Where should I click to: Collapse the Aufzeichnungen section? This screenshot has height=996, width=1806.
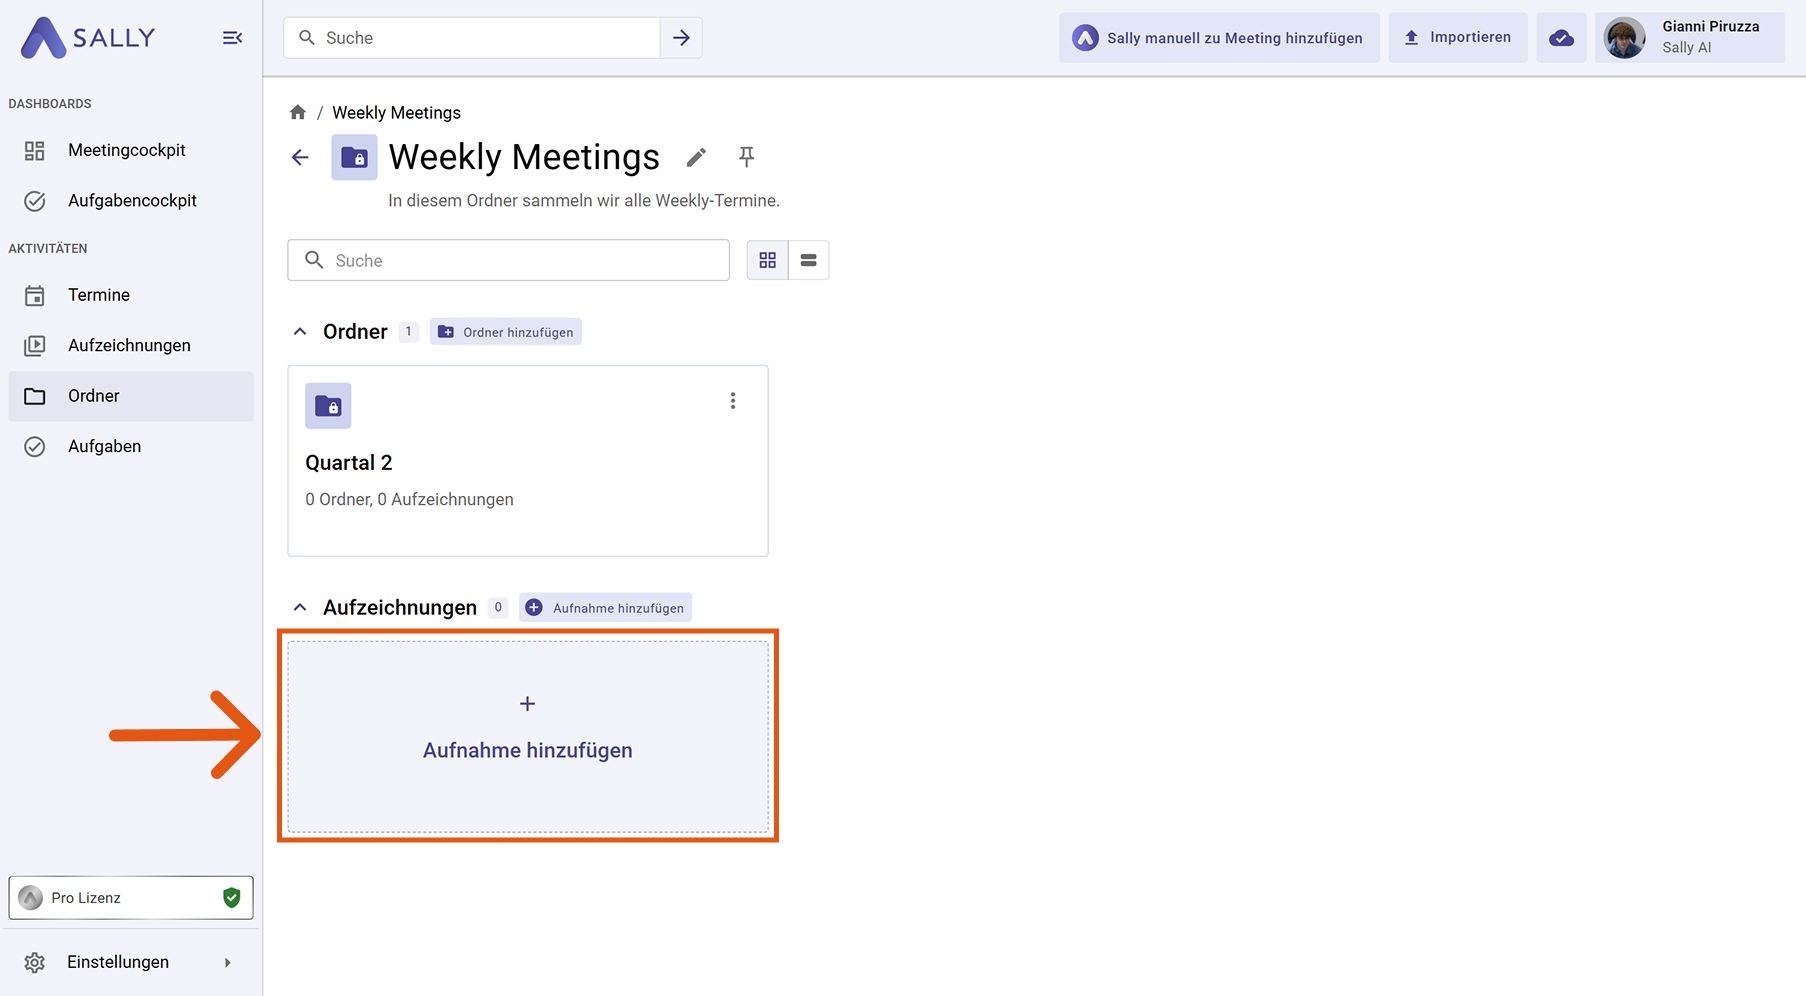click(x=300, y=608)
